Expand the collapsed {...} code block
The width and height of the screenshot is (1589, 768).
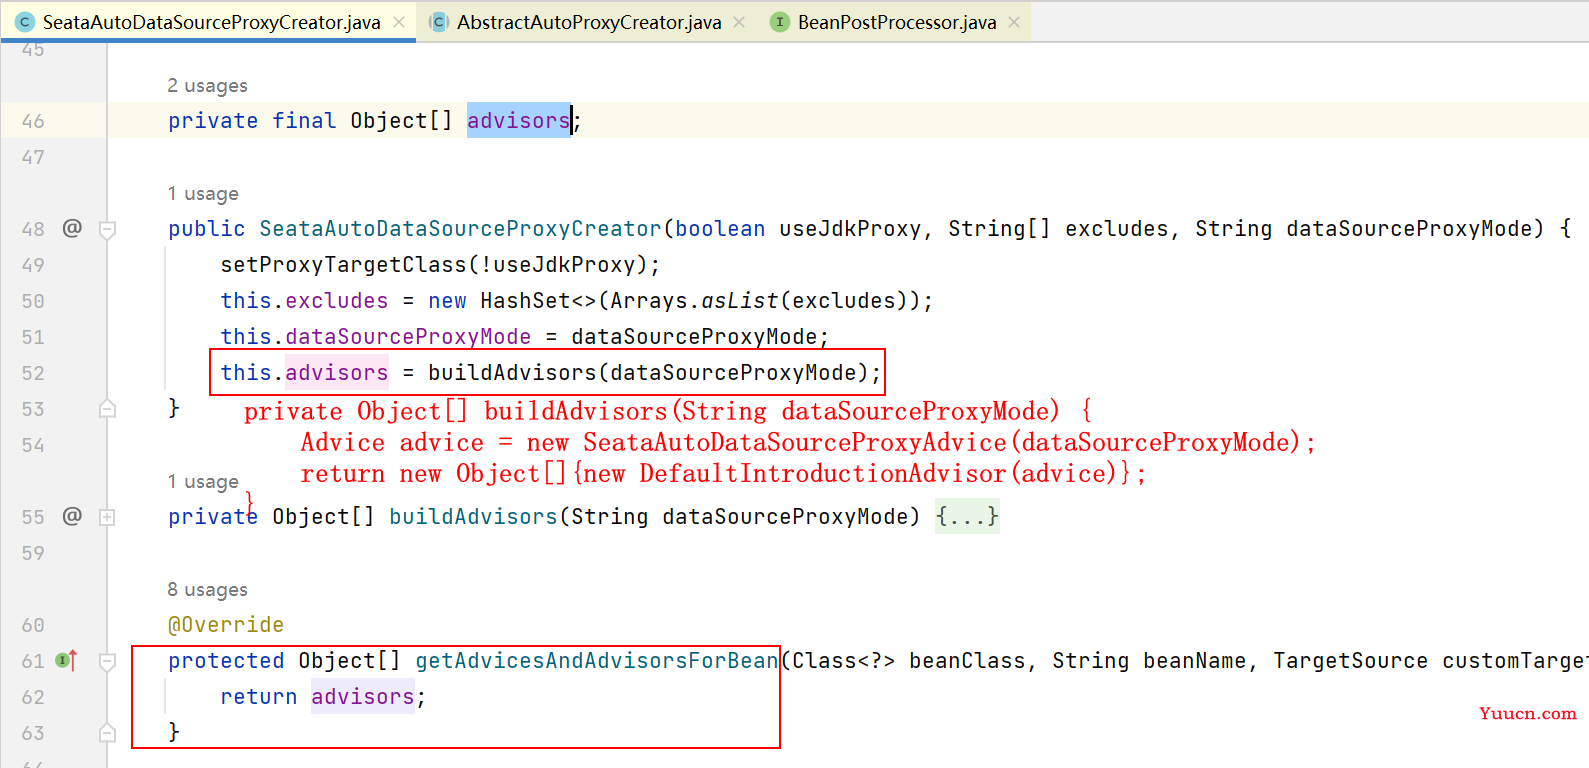point(967,517)
